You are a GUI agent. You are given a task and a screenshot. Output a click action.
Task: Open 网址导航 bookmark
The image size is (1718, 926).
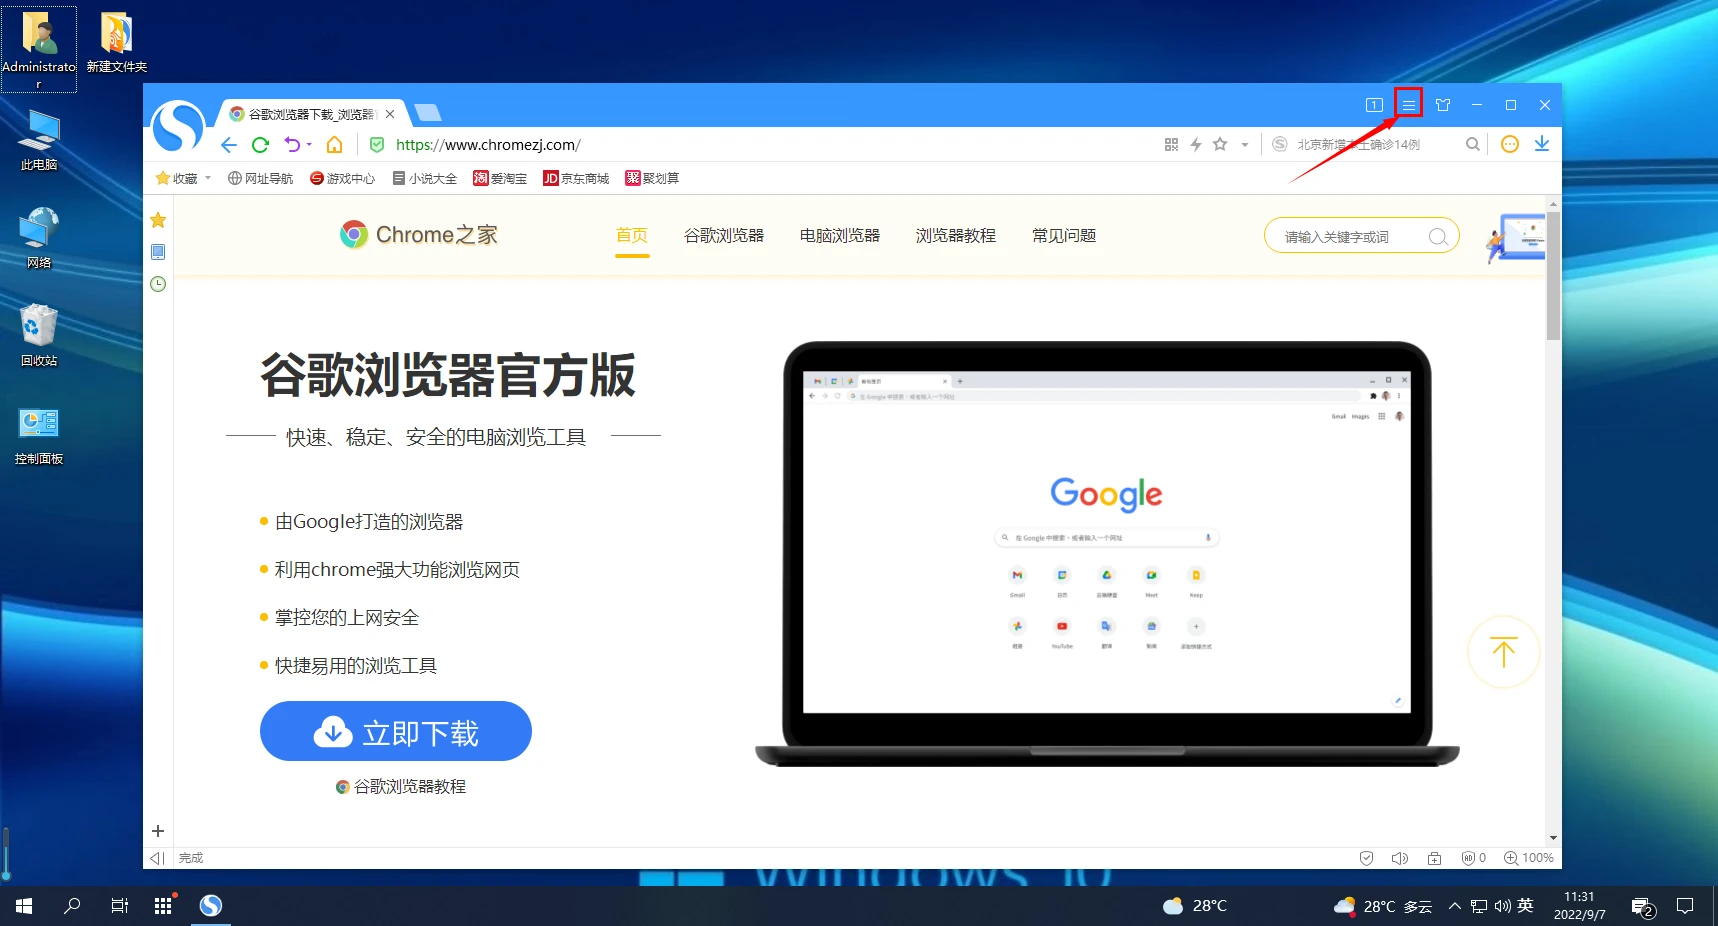260,178
